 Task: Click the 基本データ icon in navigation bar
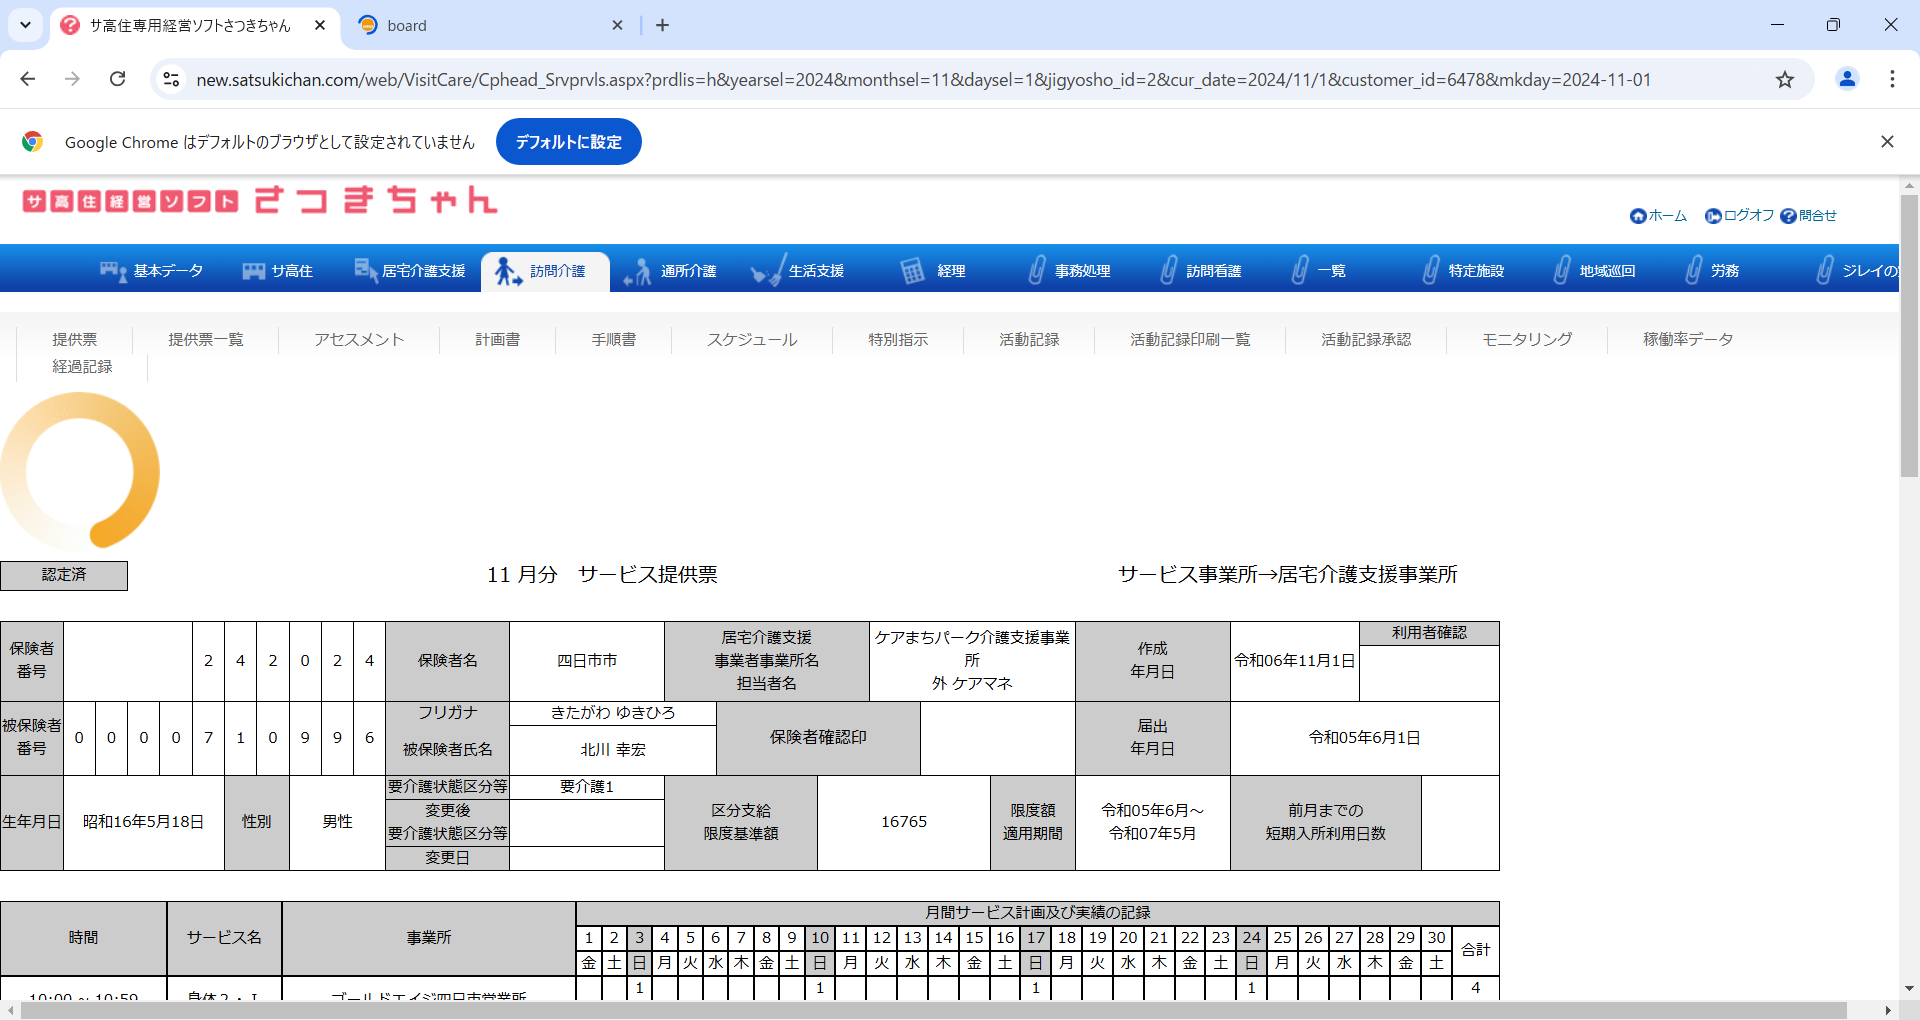pyautogui.click(x=112, y=271)
